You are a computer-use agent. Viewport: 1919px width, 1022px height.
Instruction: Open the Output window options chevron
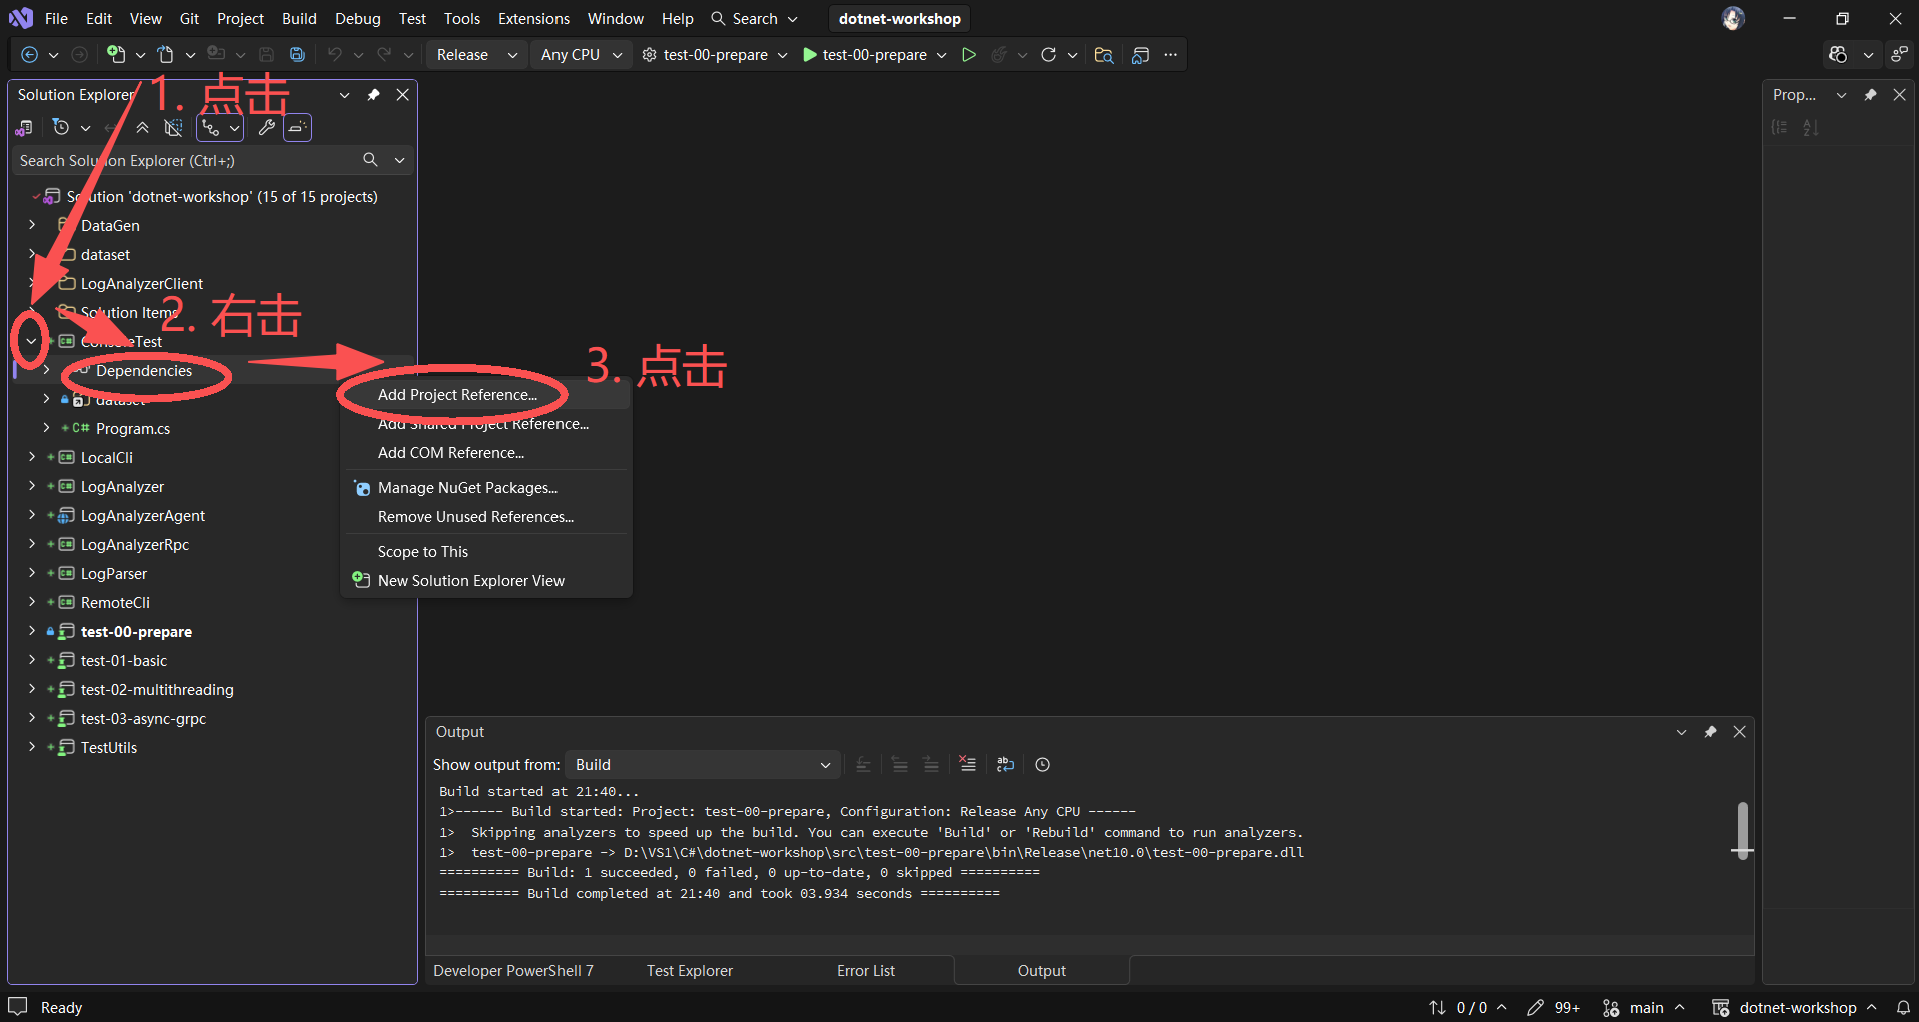pos(1681,732)
